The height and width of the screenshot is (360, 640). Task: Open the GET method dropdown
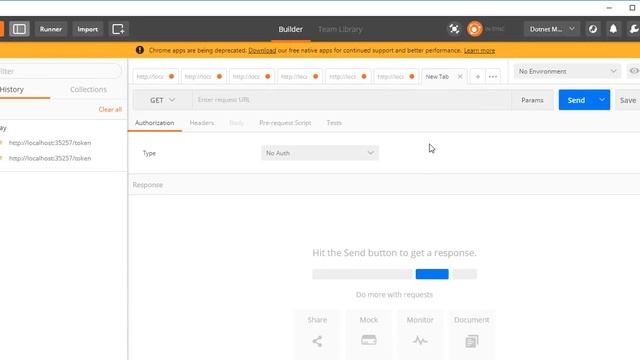162,100
